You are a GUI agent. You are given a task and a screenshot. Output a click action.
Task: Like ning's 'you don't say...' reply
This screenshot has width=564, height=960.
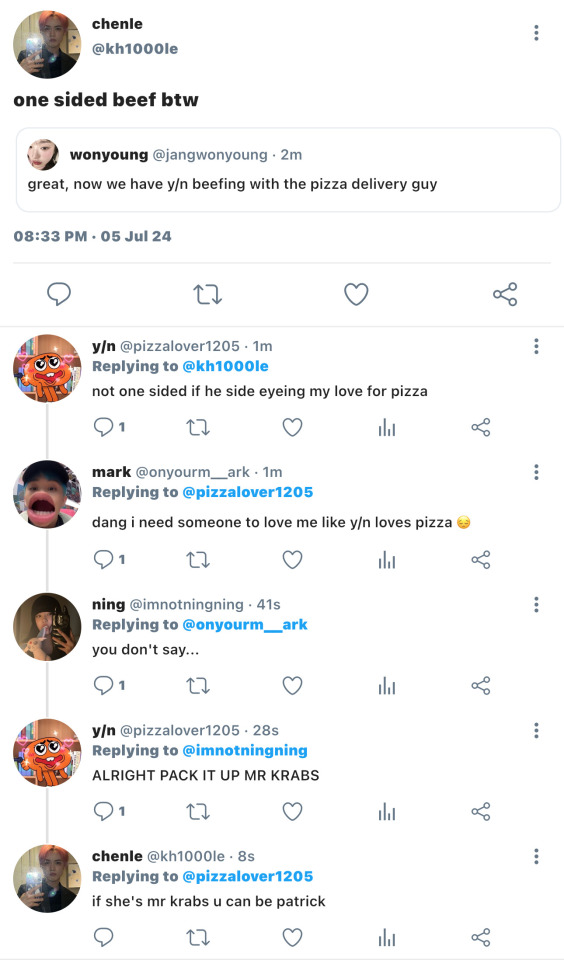(292, 686)
